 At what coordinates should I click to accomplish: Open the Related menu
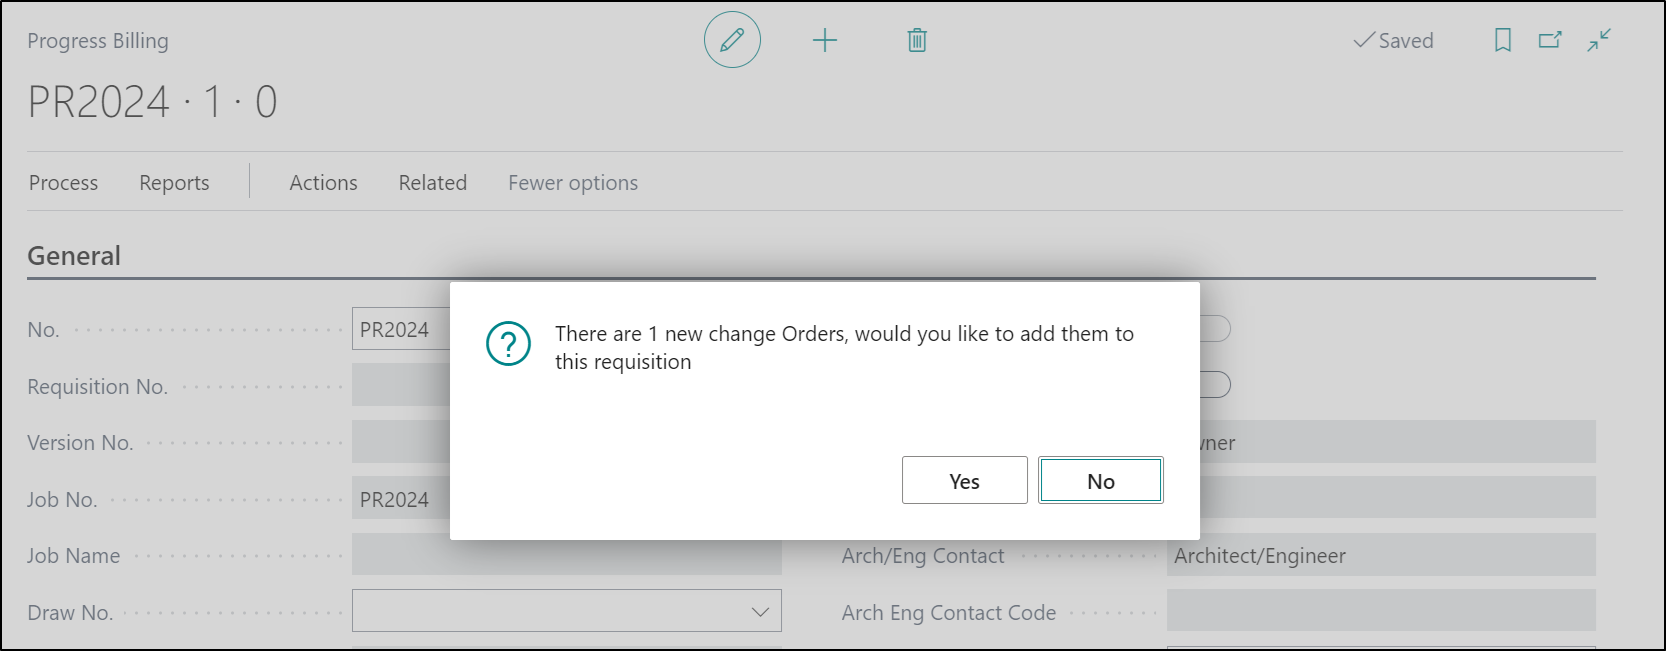click(432, 183)
